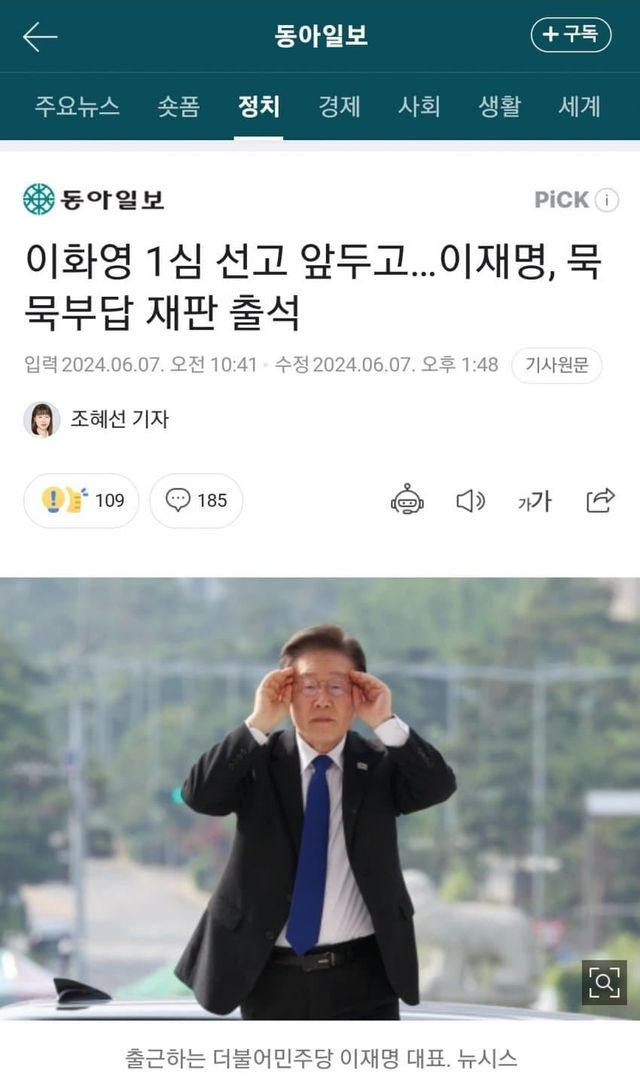This screenshot has width=640, height=1086.
Task: Open the original article via 기사원문
Action: point(557,365)
